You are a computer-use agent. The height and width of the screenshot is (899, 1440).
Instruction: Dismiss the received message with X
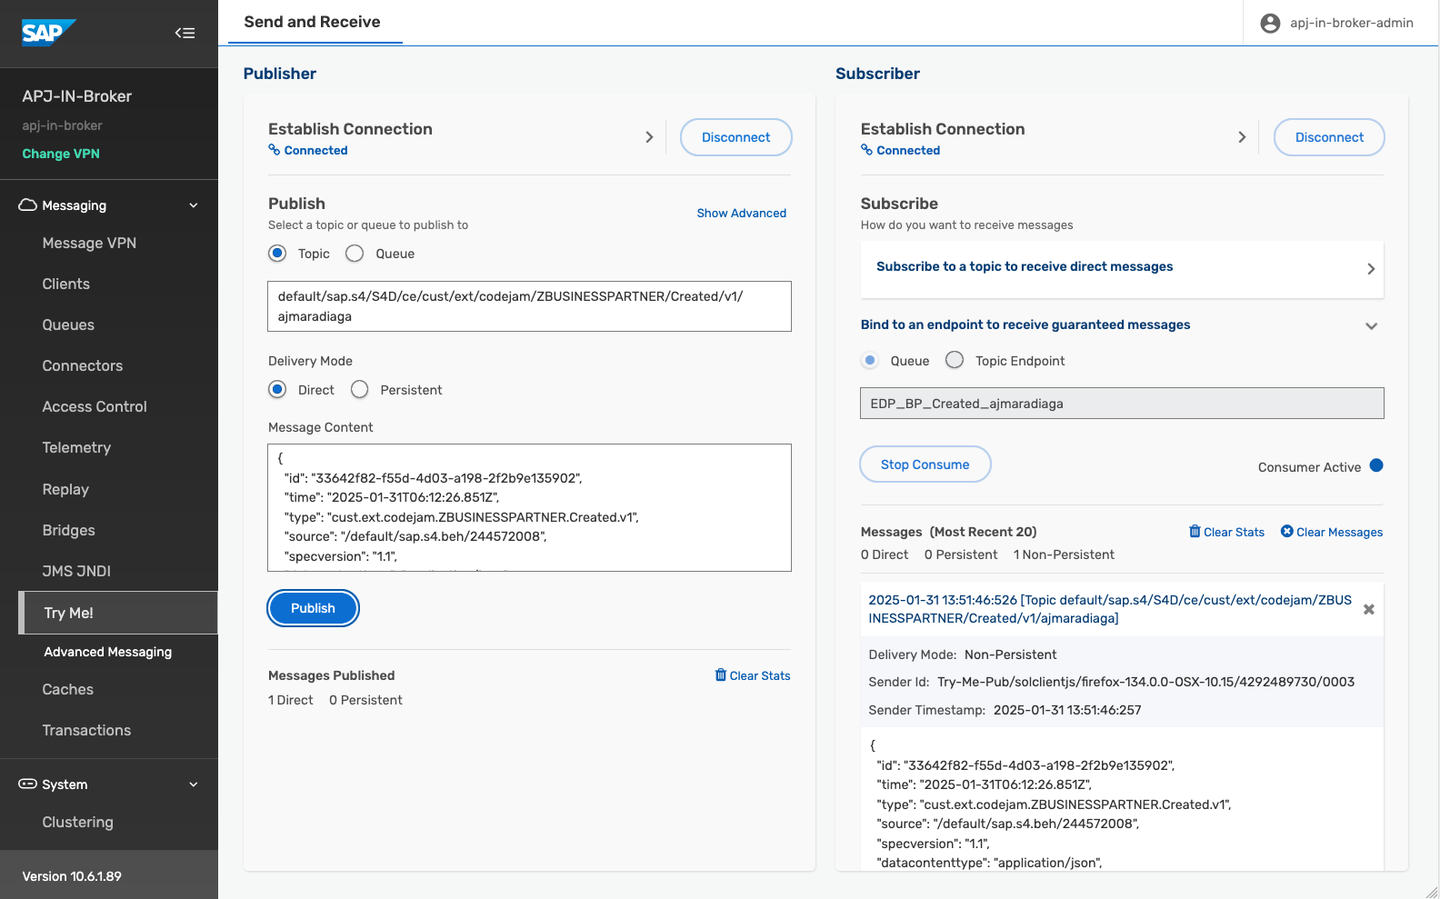pos(1369,609)
